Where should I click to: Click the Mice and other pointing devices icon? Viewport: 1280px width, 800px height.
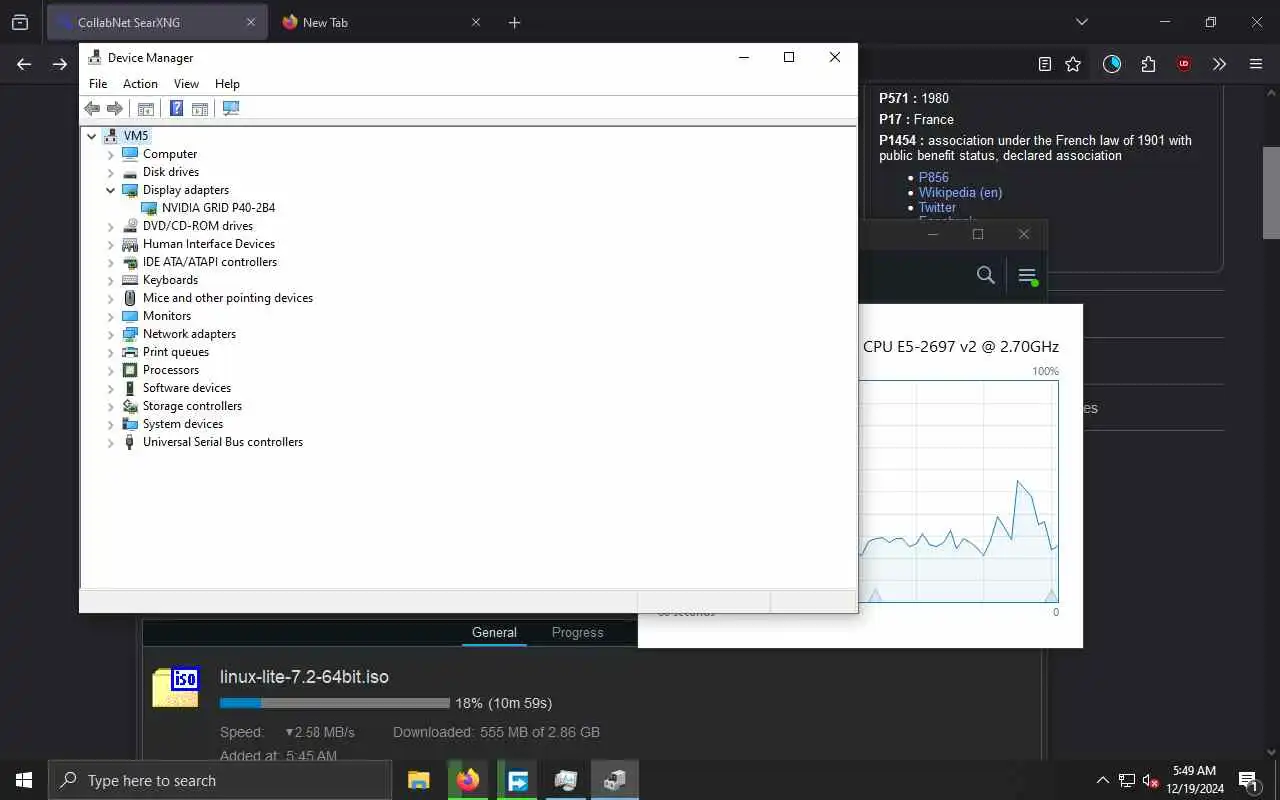130,298
